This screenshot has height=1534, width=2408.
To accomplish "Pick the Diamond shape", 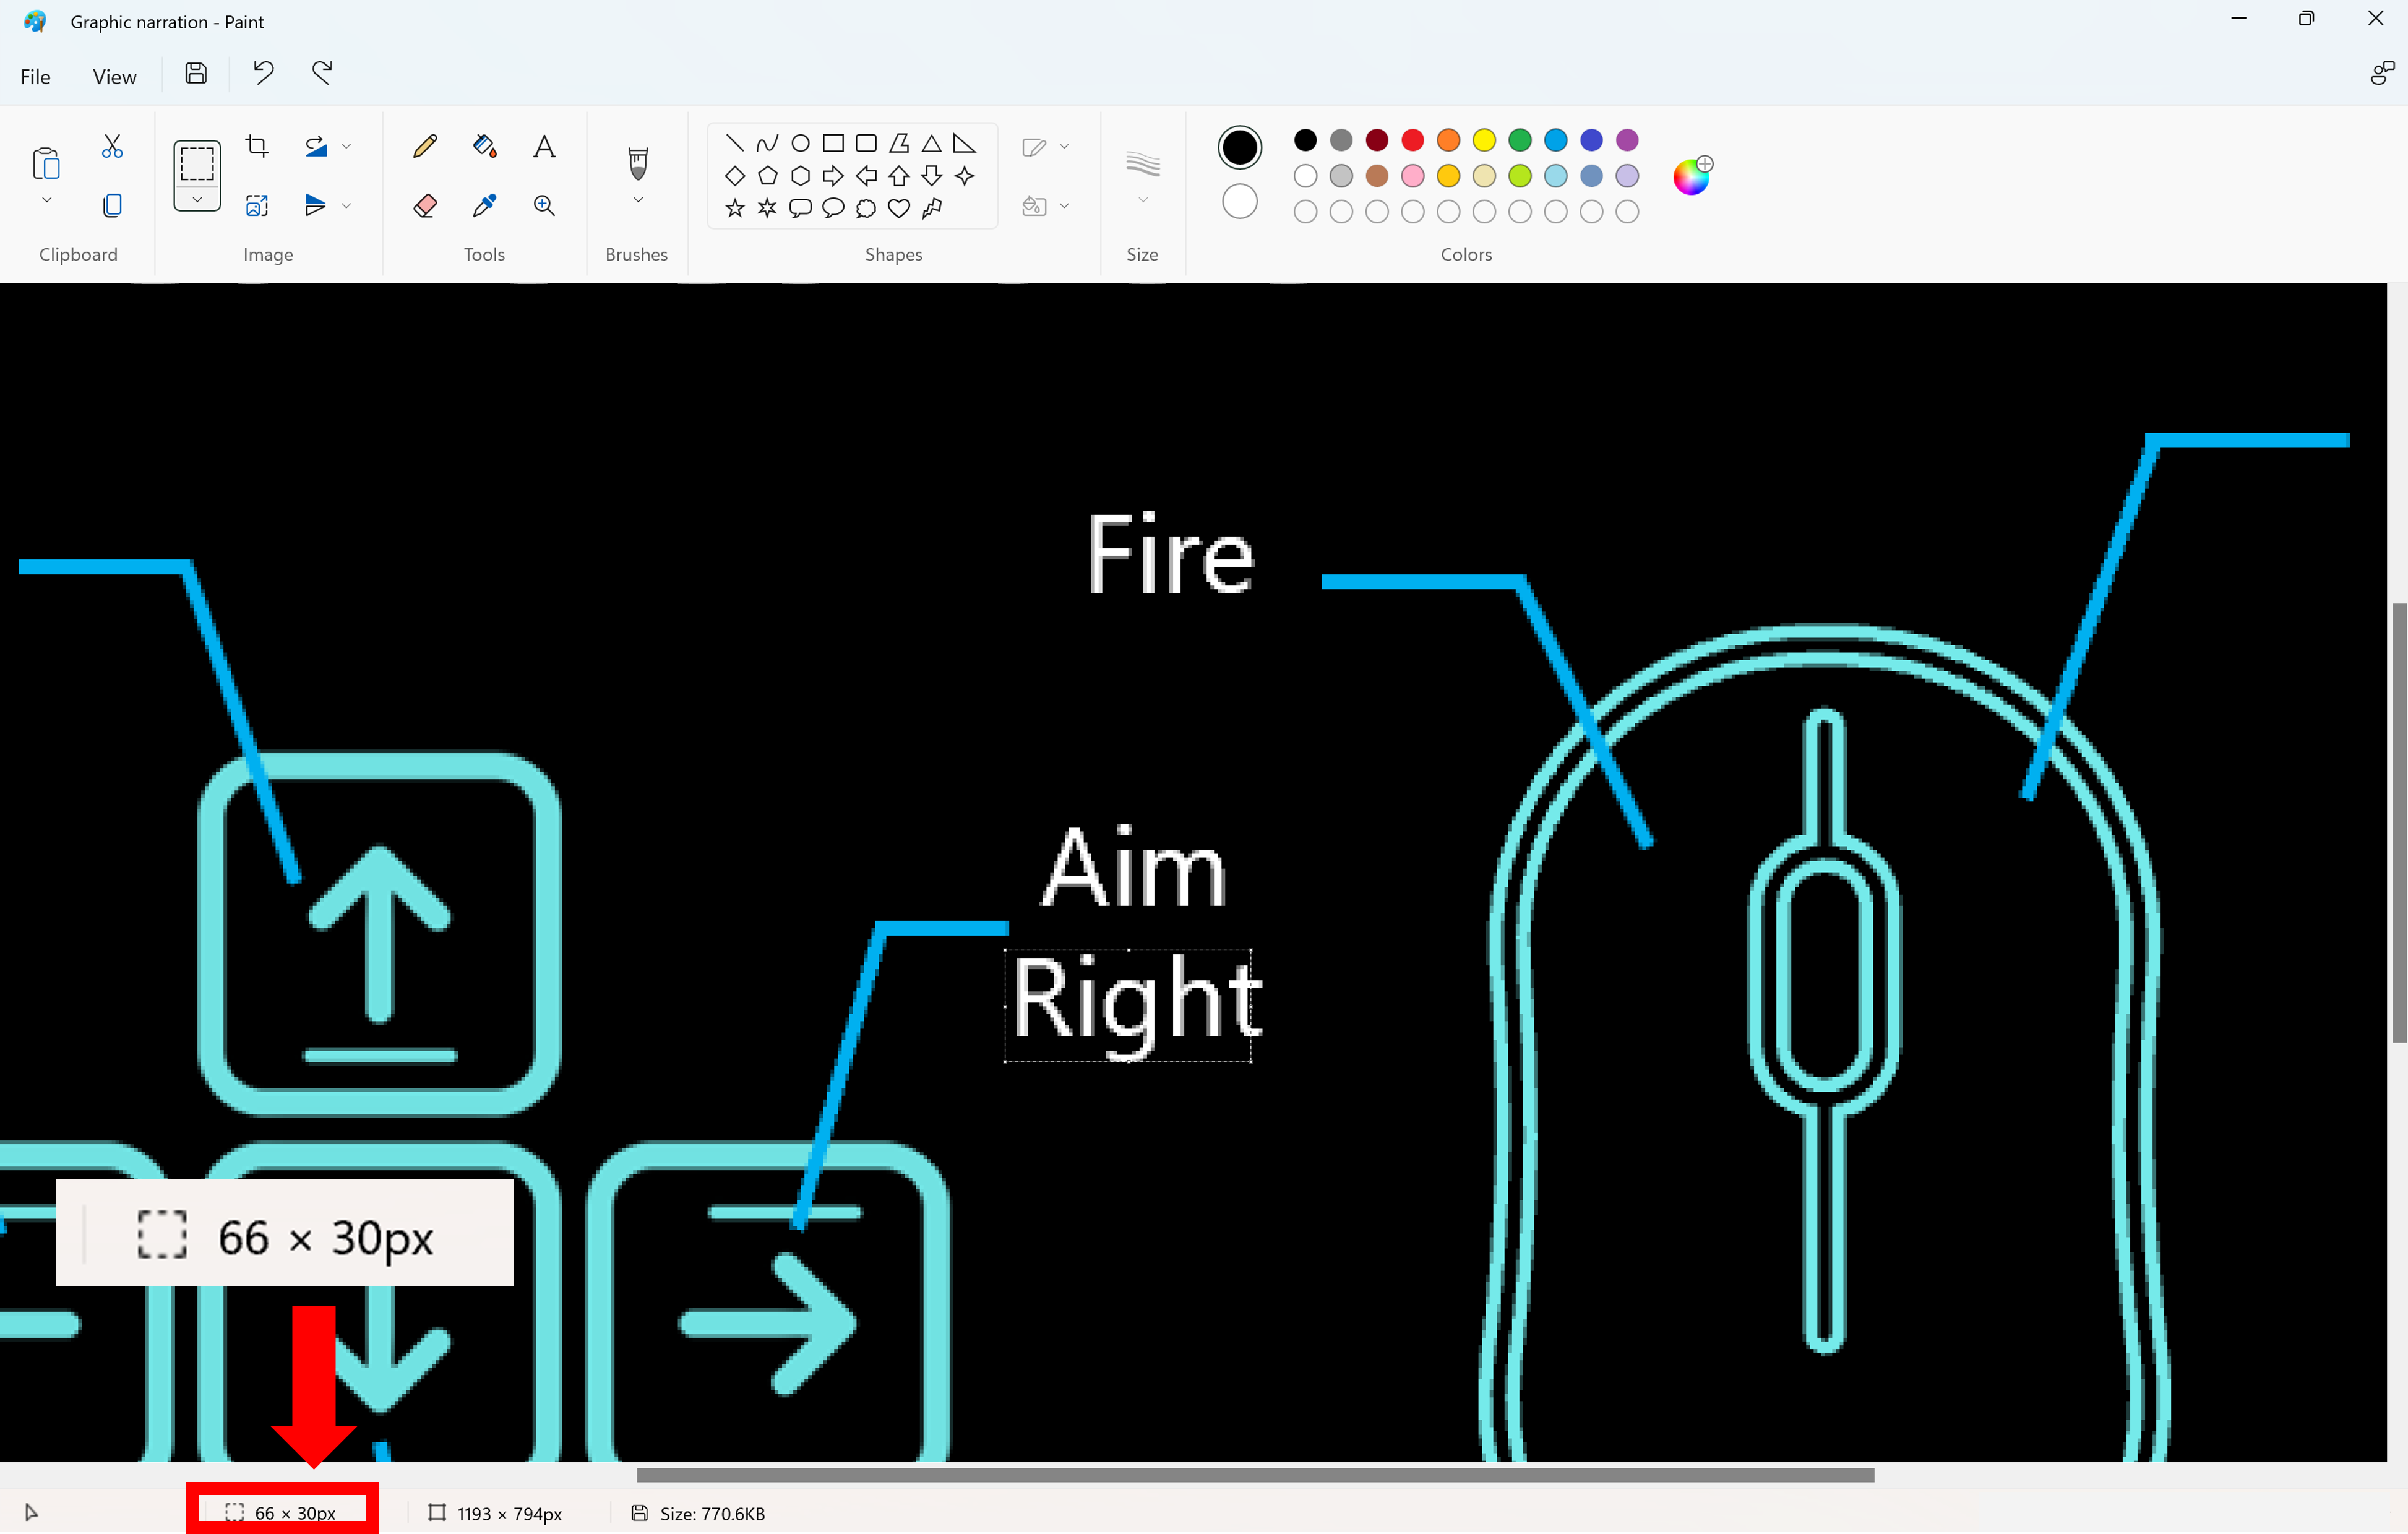I will coord(735,176).
